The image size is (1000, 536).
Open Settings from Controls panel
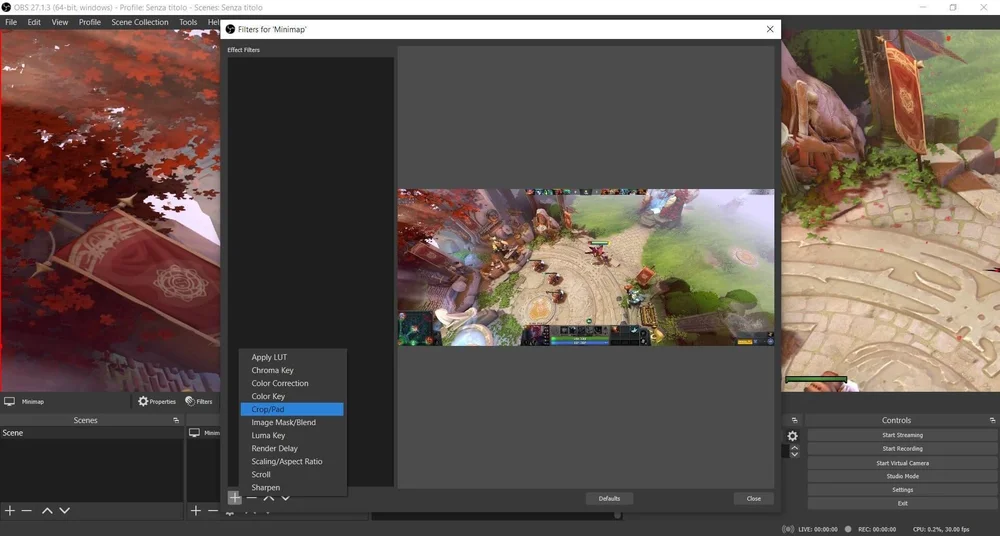click(902, 490)
